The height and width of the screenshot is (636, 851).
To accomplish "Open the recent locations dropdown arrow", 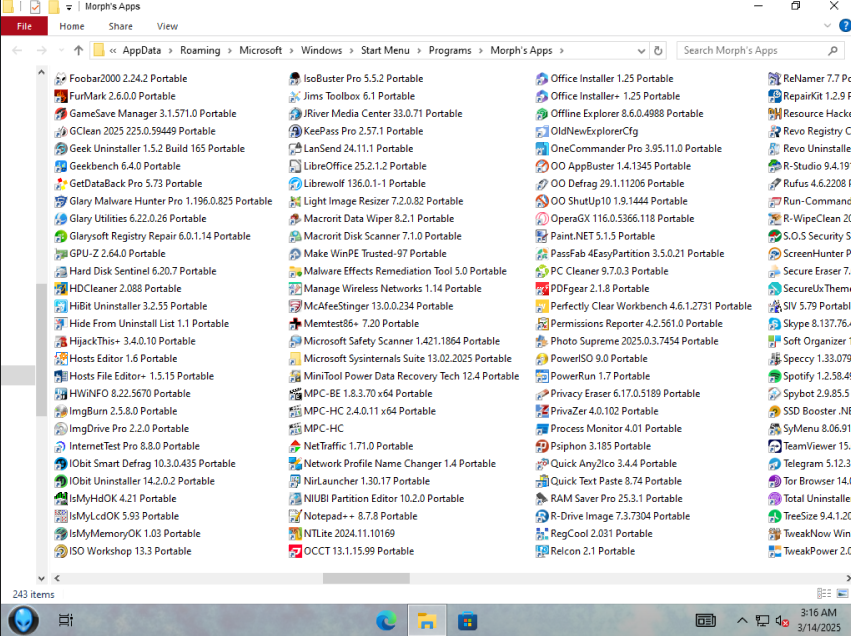I will [61, 50].
